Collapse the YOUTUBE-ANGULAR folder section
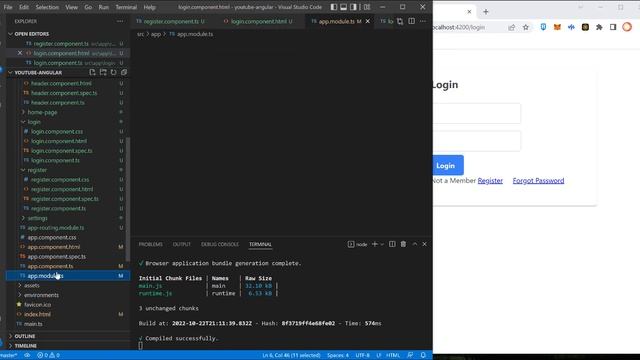 [x=10, y=73]
